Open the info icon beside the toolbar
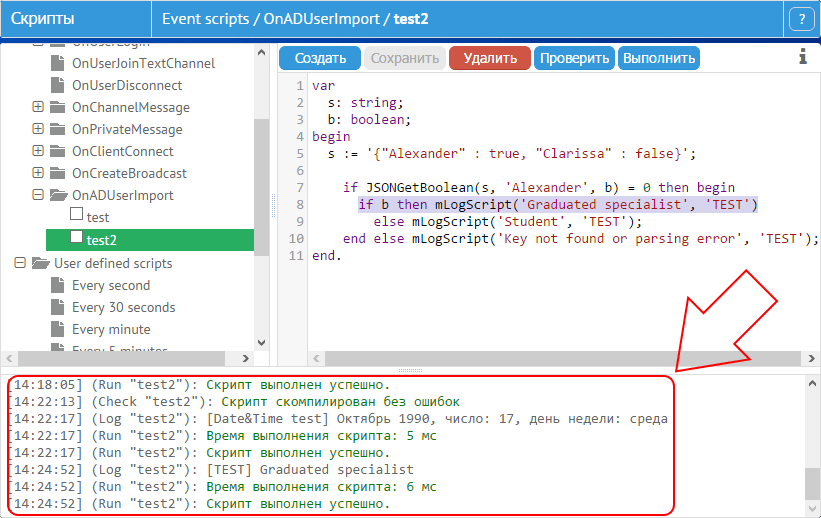This screenshot has height=518, width=821. 802,58
